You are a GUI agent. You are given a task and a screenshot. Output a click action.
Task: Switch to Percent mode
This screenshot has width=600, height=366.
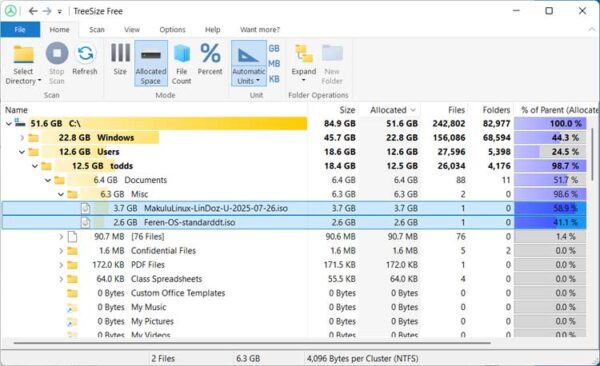point(210,53)
